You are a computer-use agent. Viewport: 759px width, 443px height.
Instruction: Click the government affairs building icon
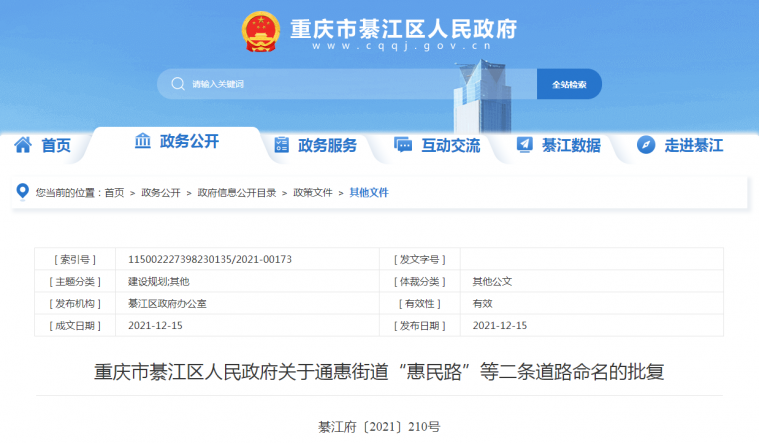pyautogui.click(x=143, y=141)
